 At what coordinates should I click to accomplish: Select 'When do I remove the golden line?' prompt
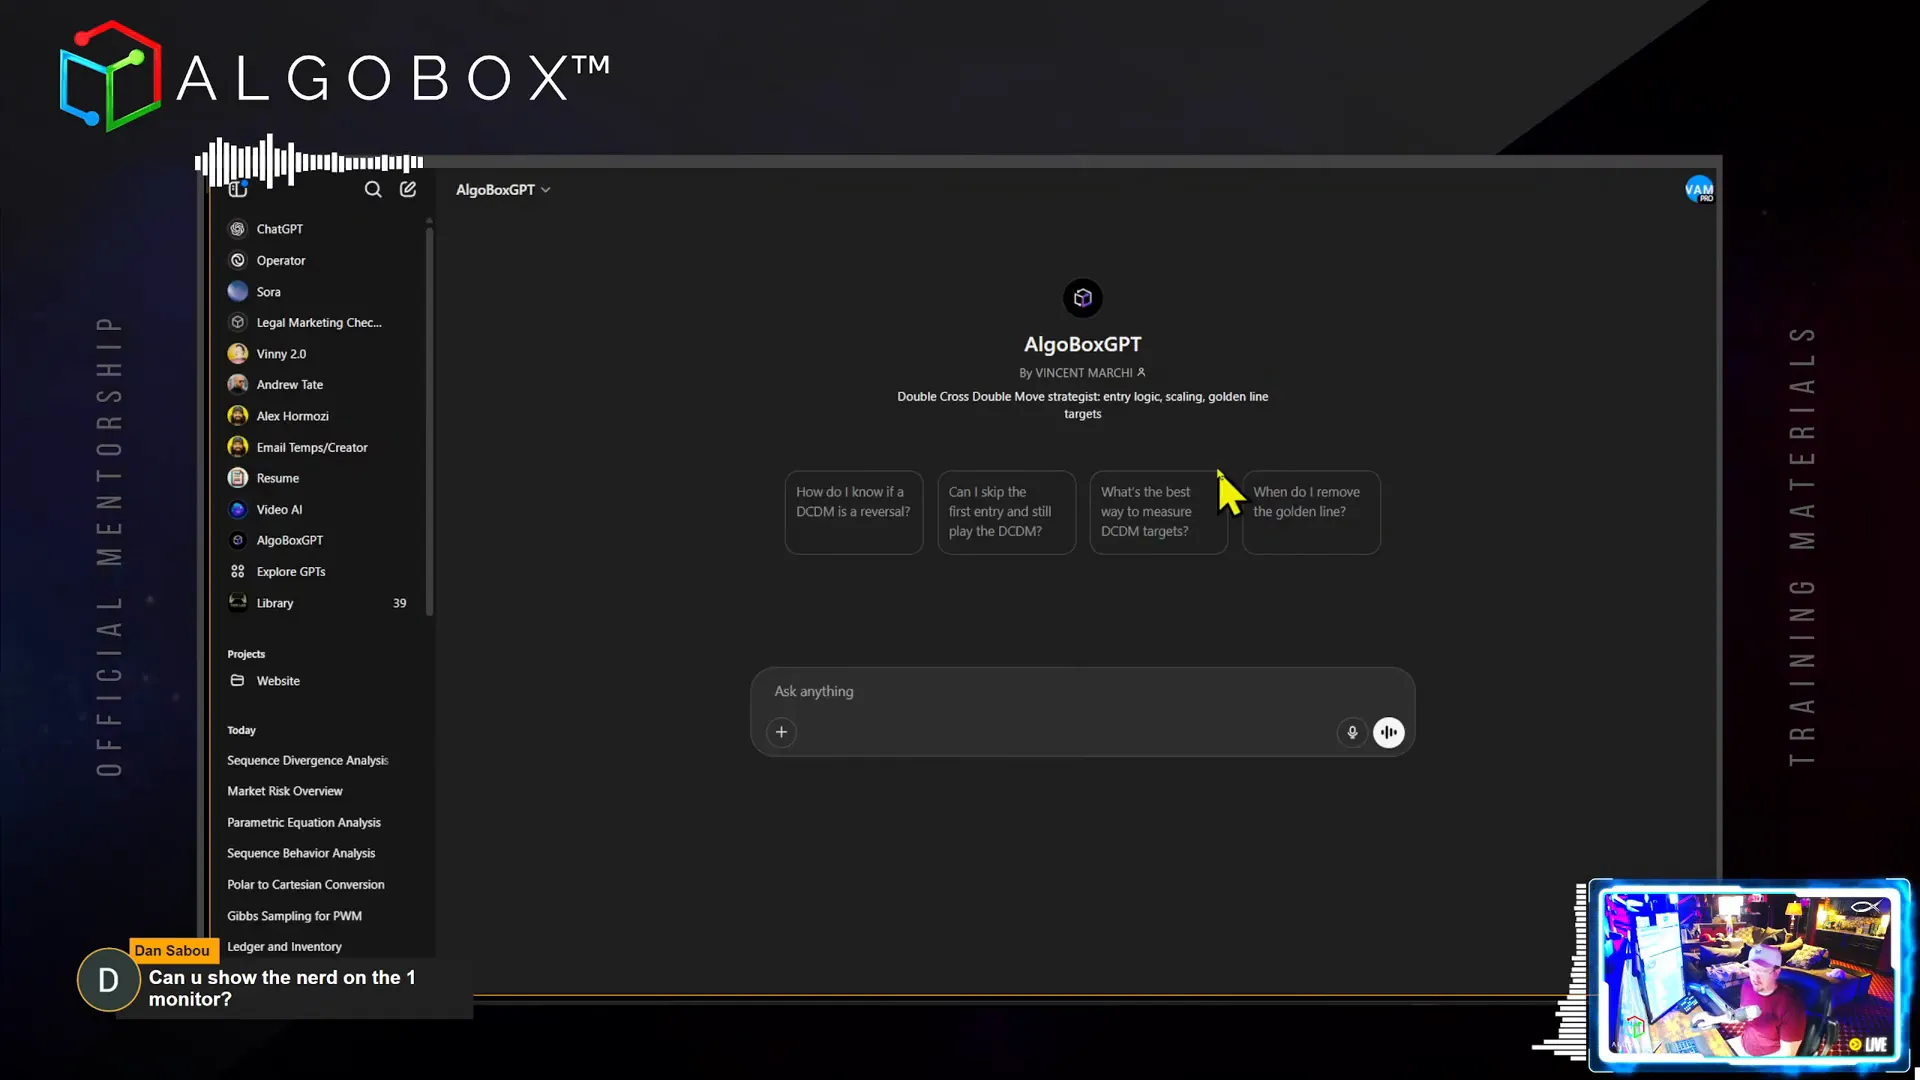pyautogui.click(x=1311, y=512)
